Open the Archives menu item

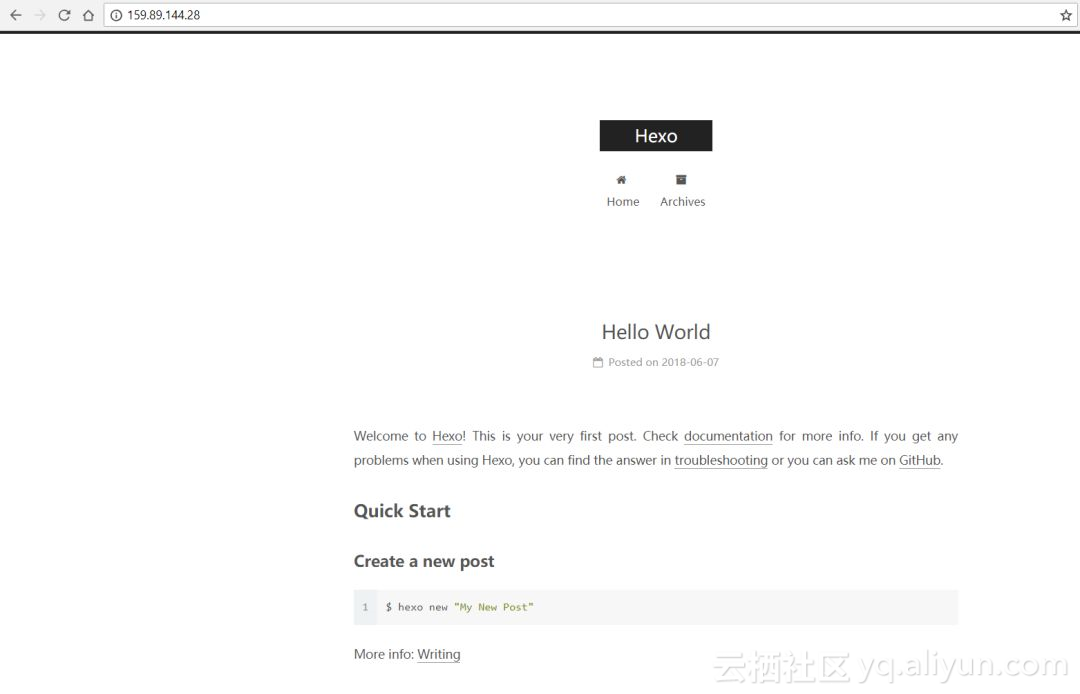coord(683,202)
